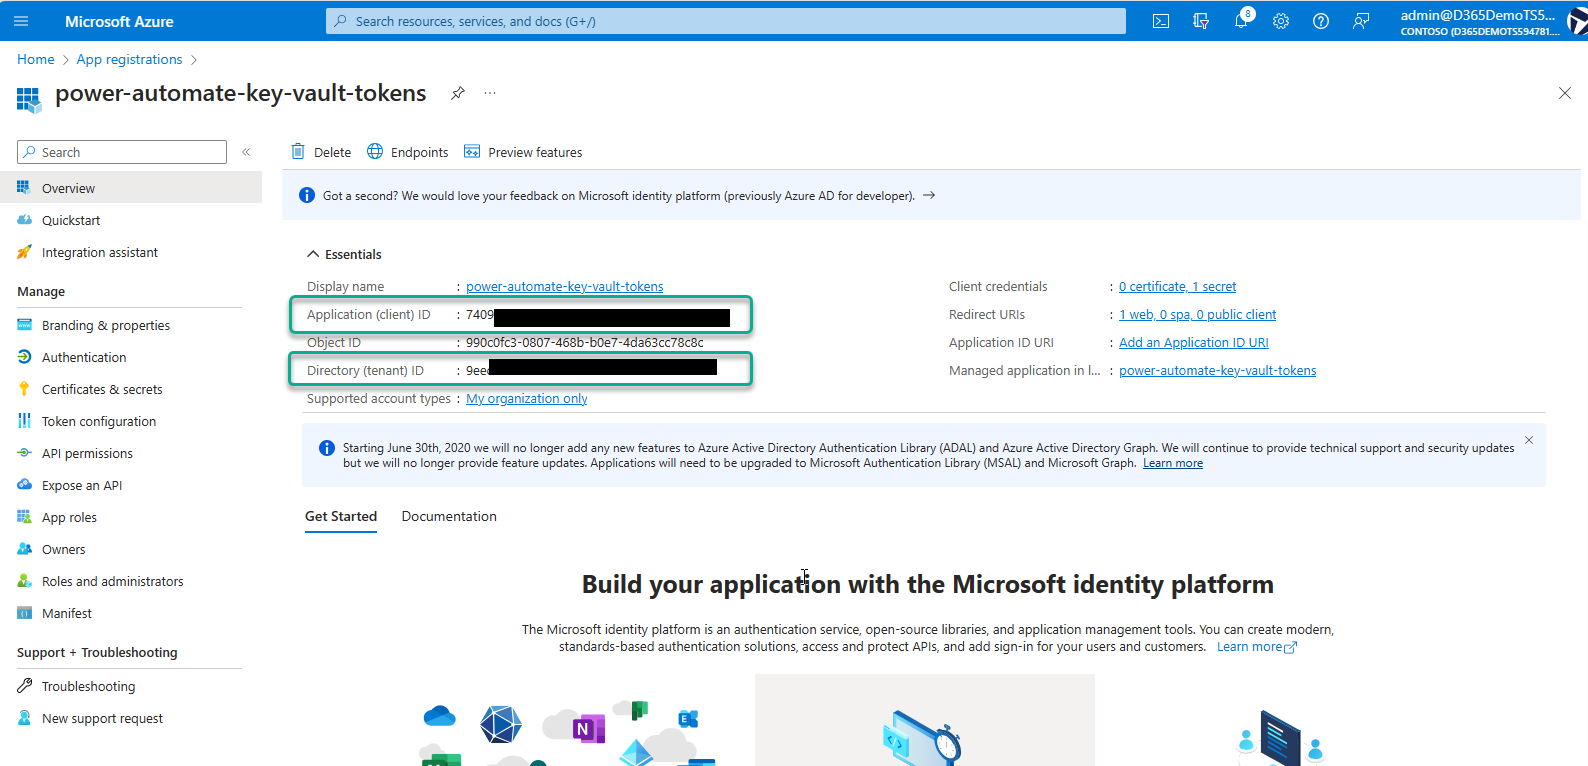Viewport: 1588px width, 766px height.
Task: Click the Directory (tenant) ID label
Action: pos(365,370)
